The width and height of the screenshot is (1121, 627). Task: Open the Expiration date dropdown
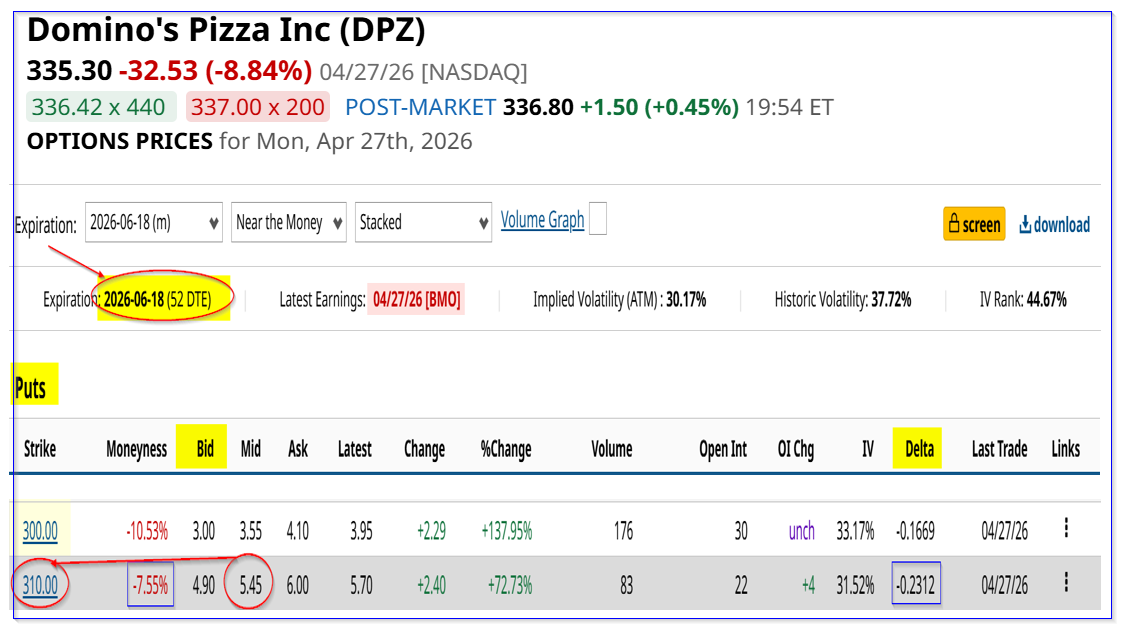pyautogui.click(x=154, y=222)
